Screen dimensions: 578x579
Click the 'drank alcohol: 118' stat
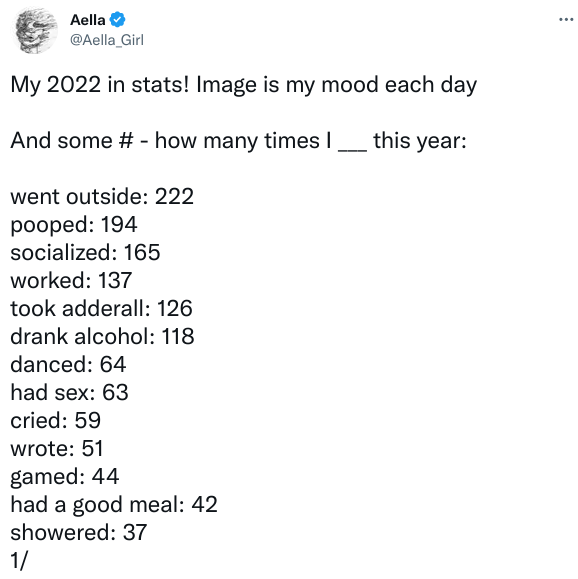click(102, 336)
